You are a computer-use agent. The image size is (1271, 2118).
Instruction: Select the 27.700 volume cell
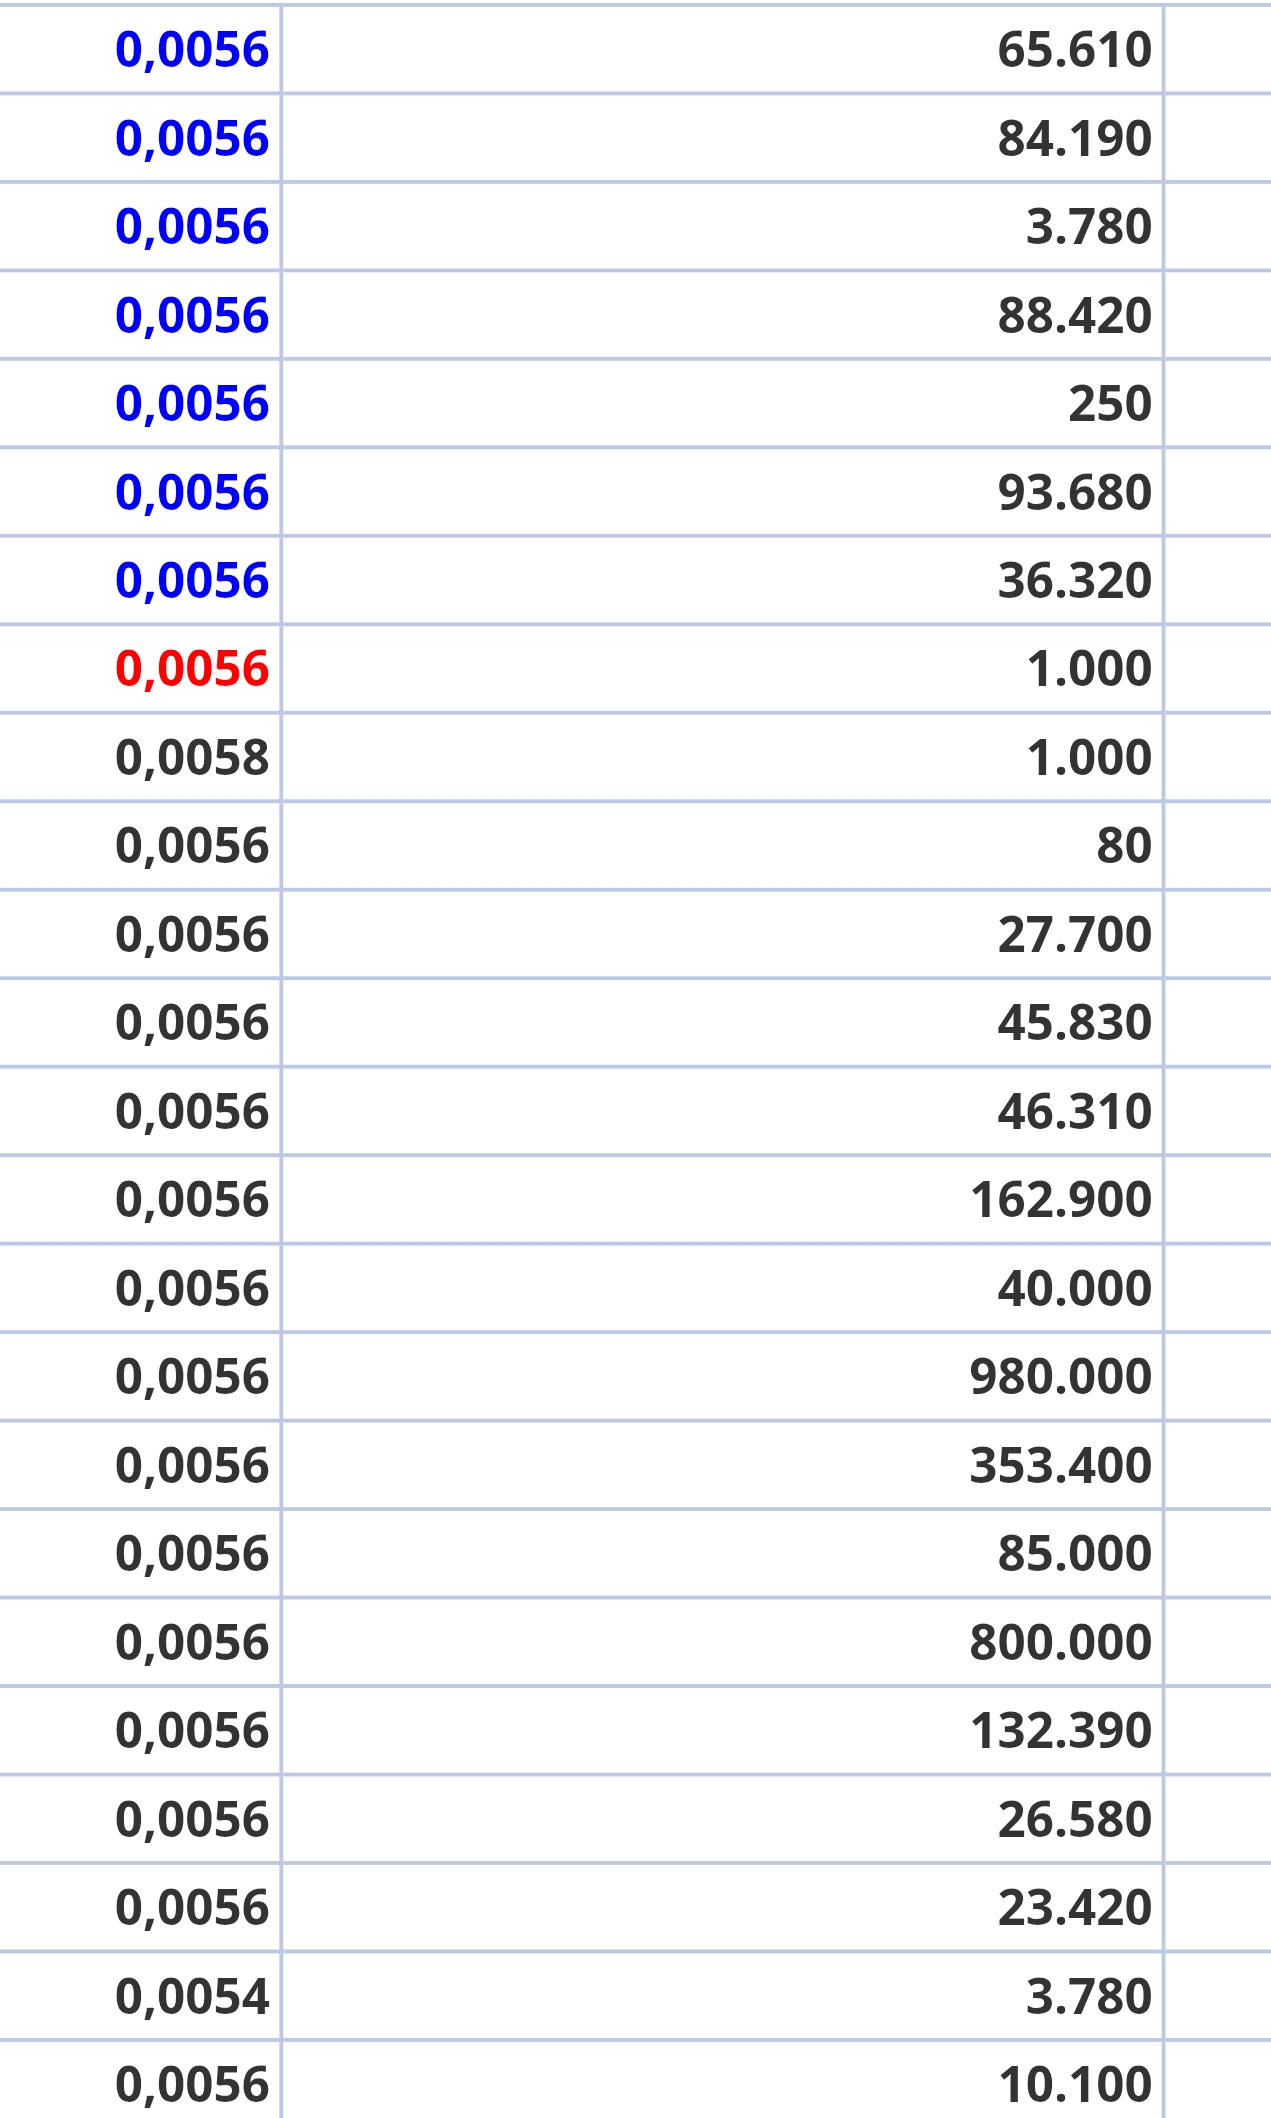[x=1074, y=934]
